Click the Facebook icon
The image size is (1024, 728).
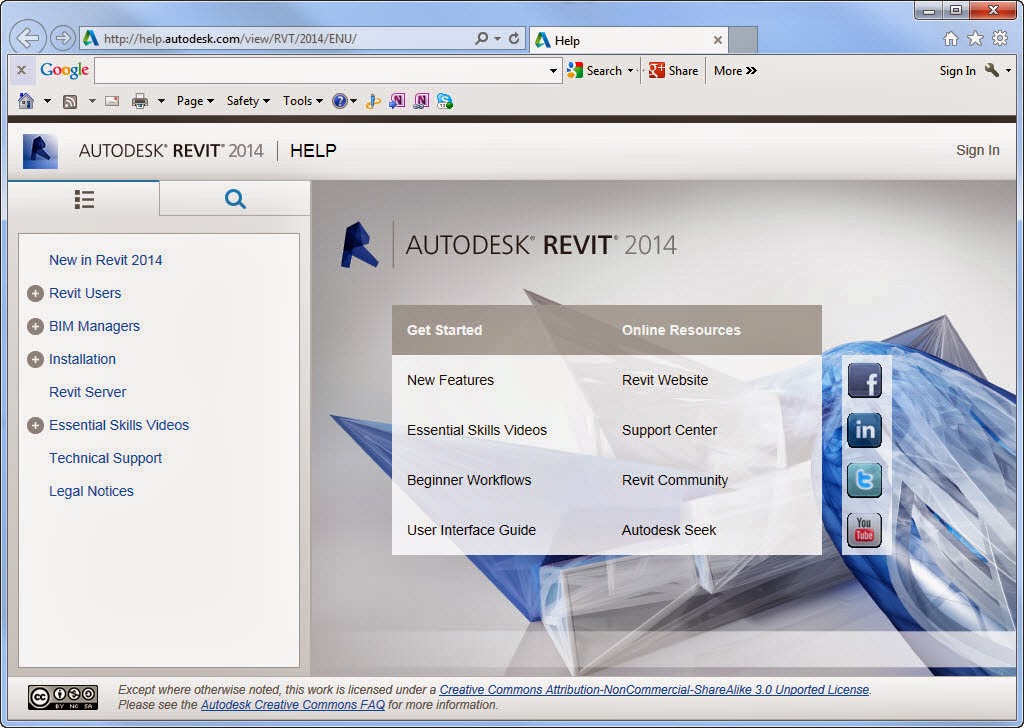(x=863, y=380)
